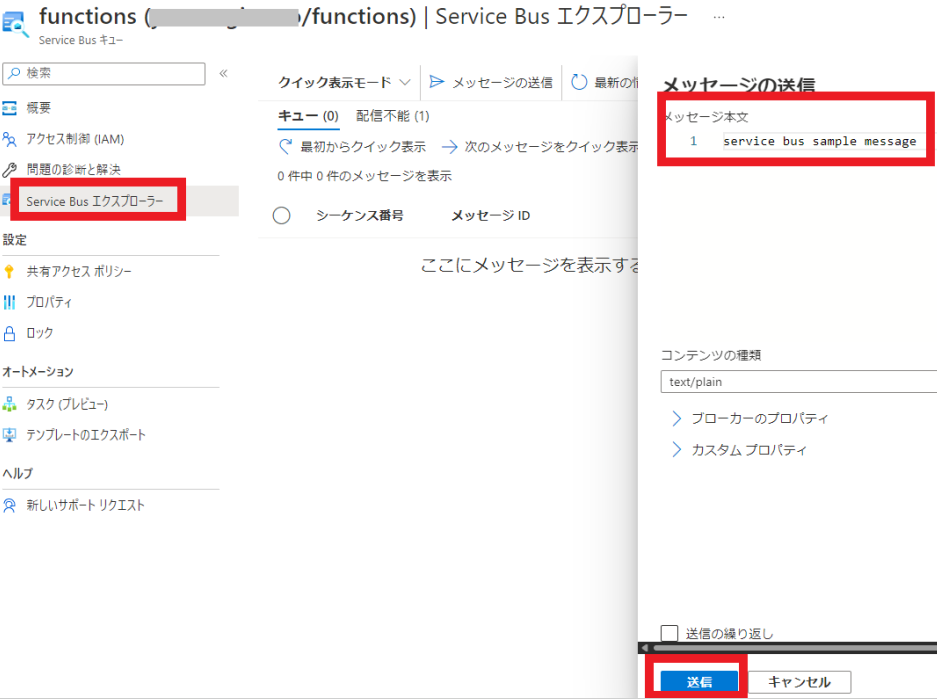Expand ブローカーのプロパティ section

pos(751,418)
